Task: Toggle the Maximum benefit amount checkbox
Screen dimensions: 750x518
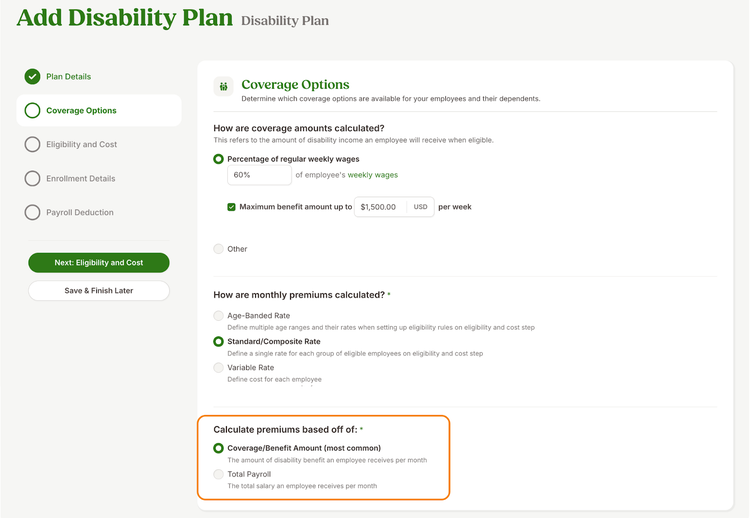Action: tap(232, 207)
